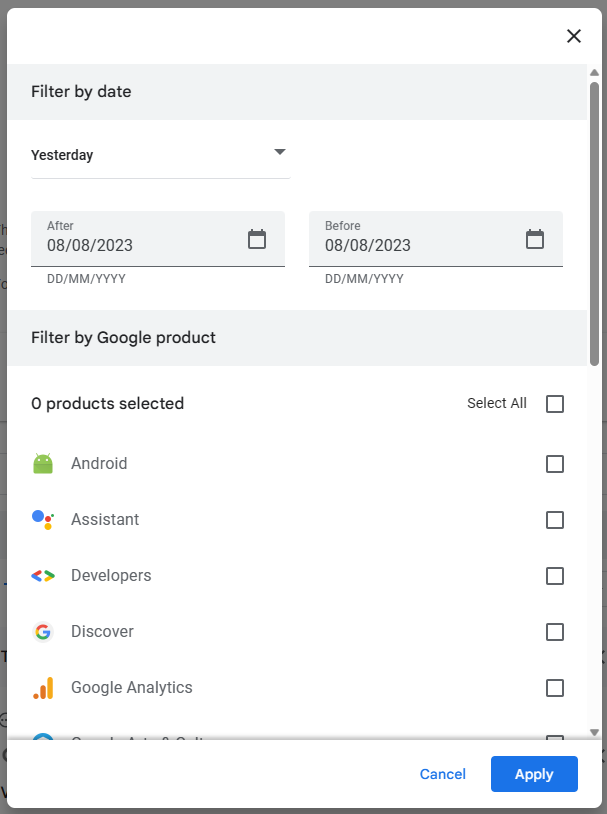This screenshot has height=814, width=607.
Task: Click the scrollbar up arrow
Action: [595, 73]
